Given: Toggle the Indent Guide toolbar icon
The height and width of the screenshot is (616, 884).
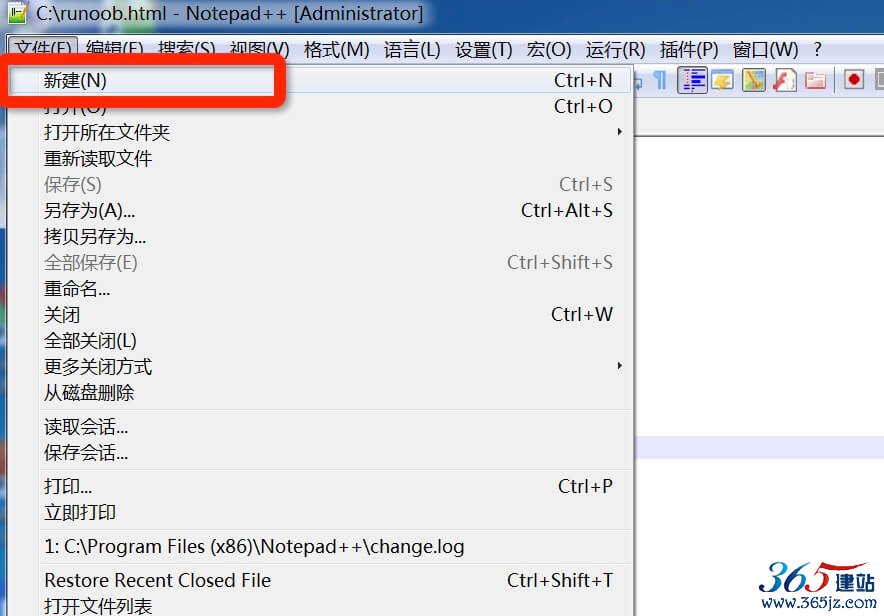Looking at the screenshot, I should (692, 80).
